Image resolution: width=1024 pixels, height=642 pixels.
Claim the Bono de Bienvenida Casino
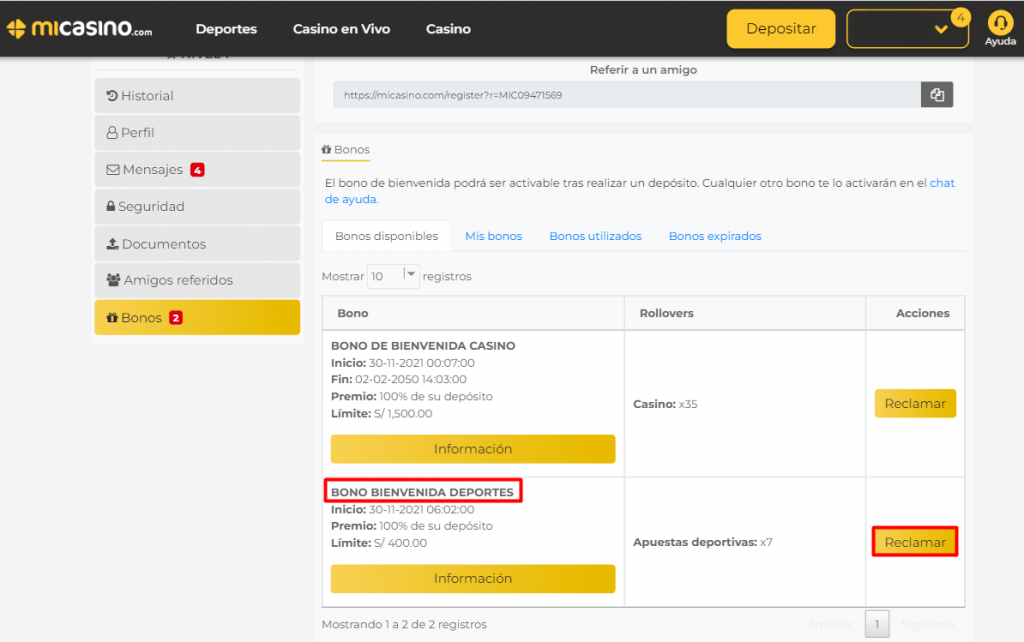click(915, 404)
